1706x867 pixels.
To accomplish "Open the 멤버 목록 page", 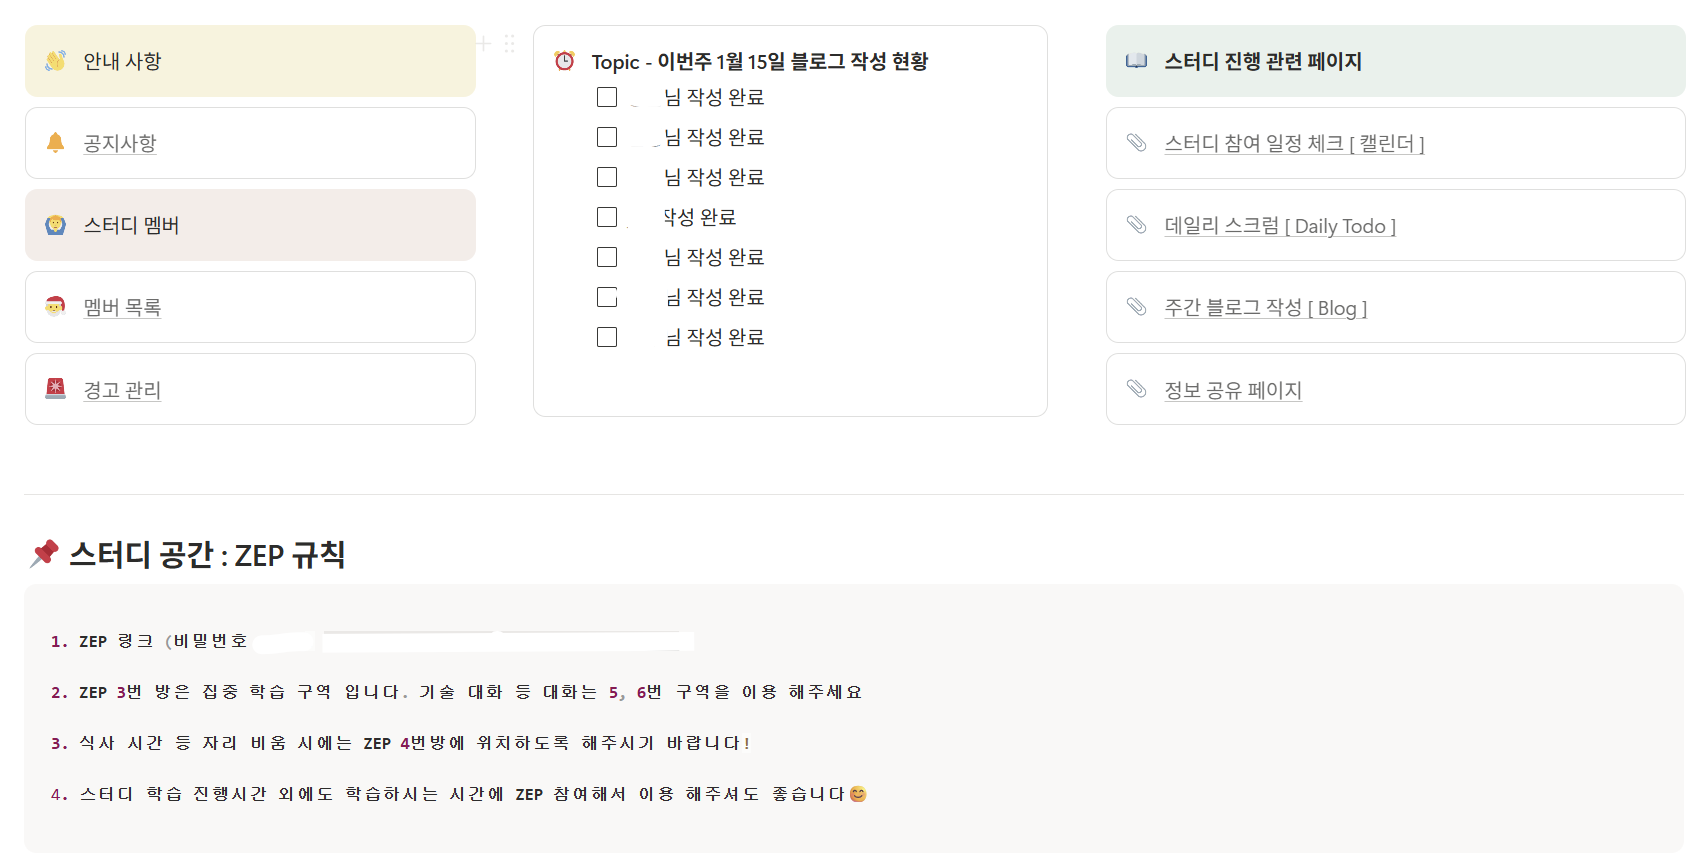I will pyautogui.click(x=122, y=307).
